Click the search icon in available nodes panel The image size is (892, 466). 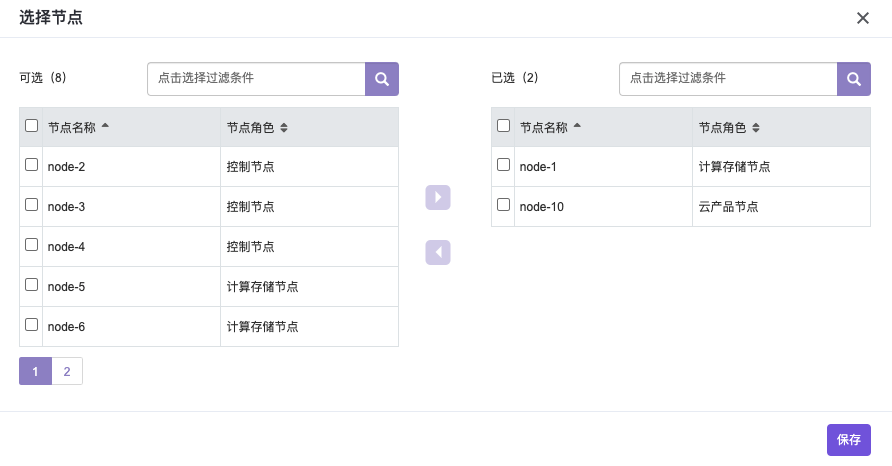coord(382,79)
